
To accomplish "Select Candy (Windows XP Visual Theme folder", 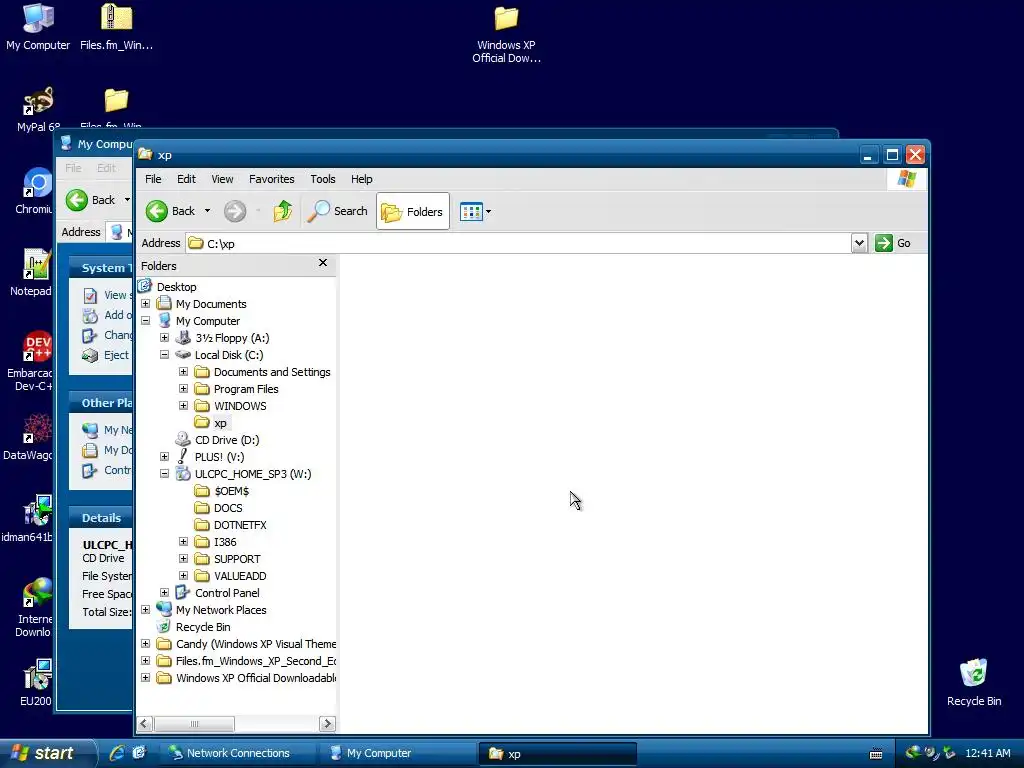I will [x=255, y=644].
